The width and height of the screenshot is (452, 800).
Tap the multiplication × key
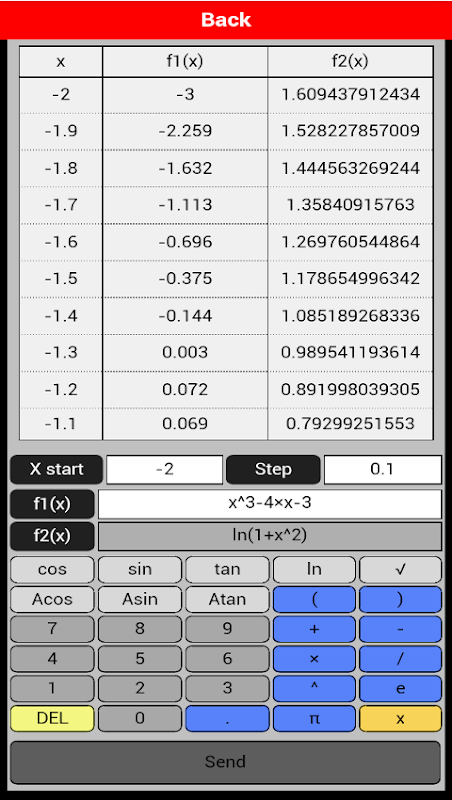point(314,659)
